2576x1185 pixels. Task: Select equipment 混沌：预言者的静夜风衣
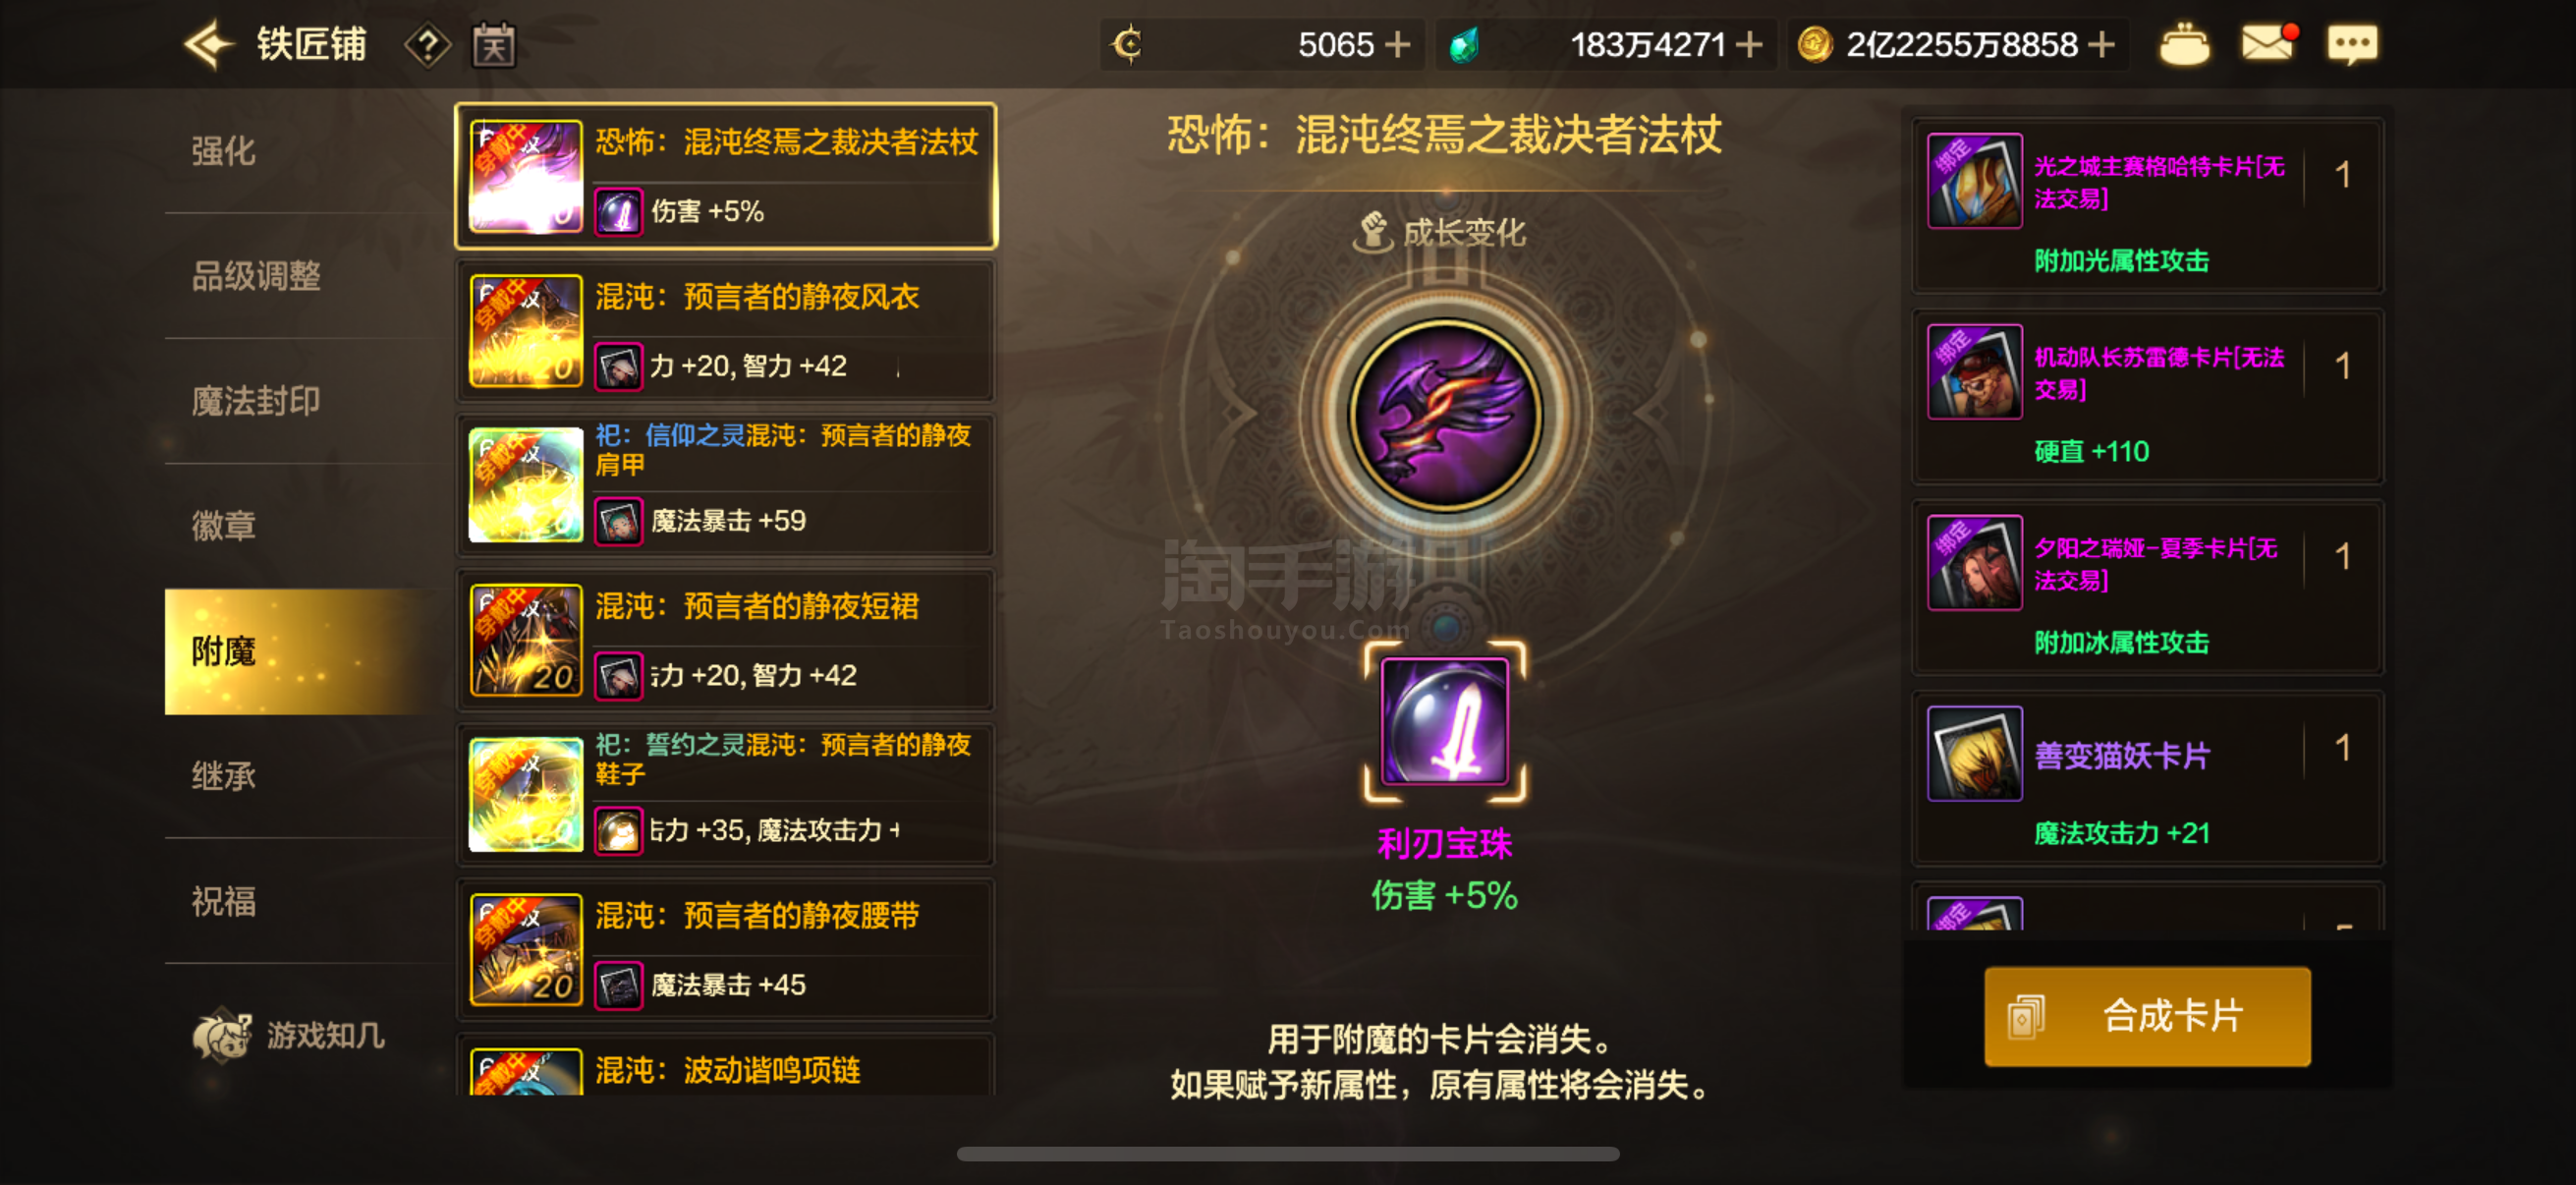(725, 331)
